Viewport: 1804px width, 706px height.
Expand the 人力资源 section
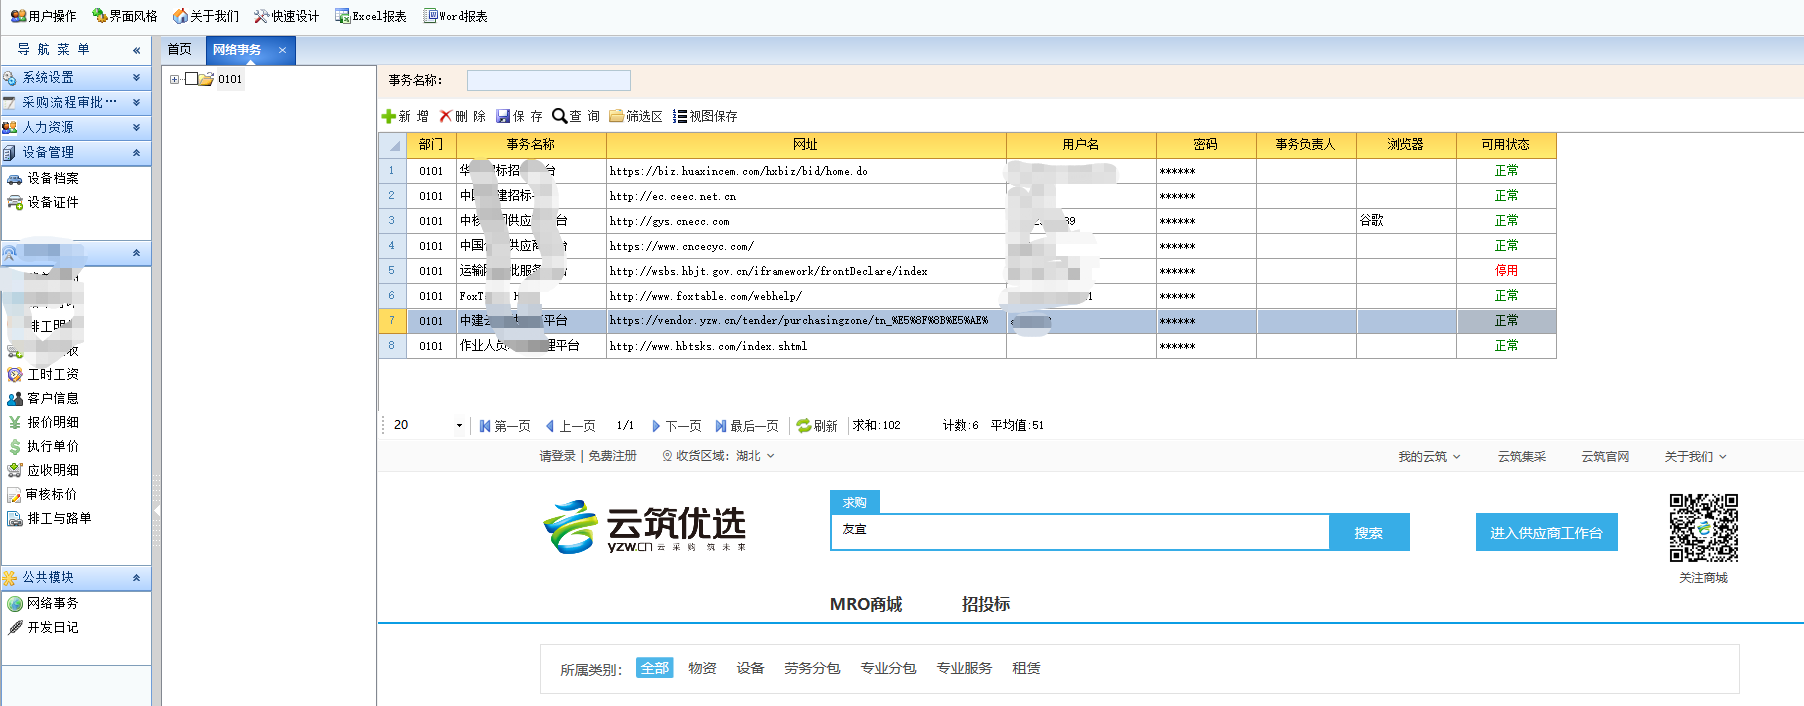coord(76,127)
